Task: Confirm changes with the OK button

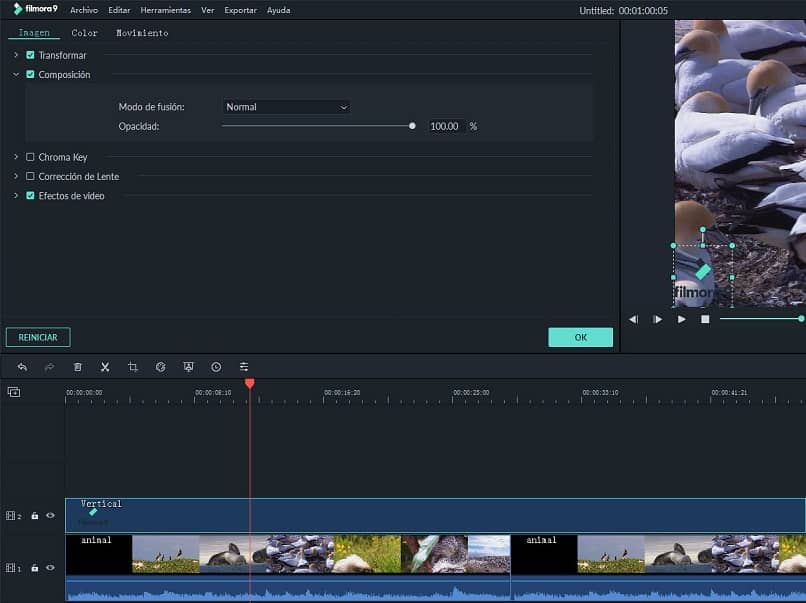Action: (580, 338)
